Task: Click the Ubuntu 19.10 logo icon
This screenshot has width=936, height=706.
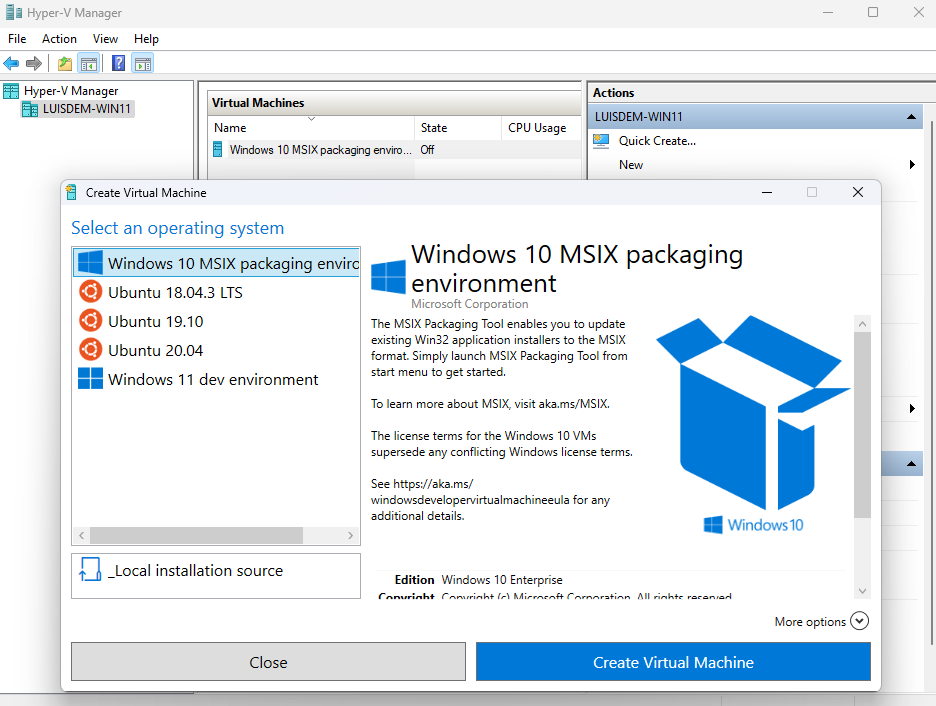Action: pos(91,320)
